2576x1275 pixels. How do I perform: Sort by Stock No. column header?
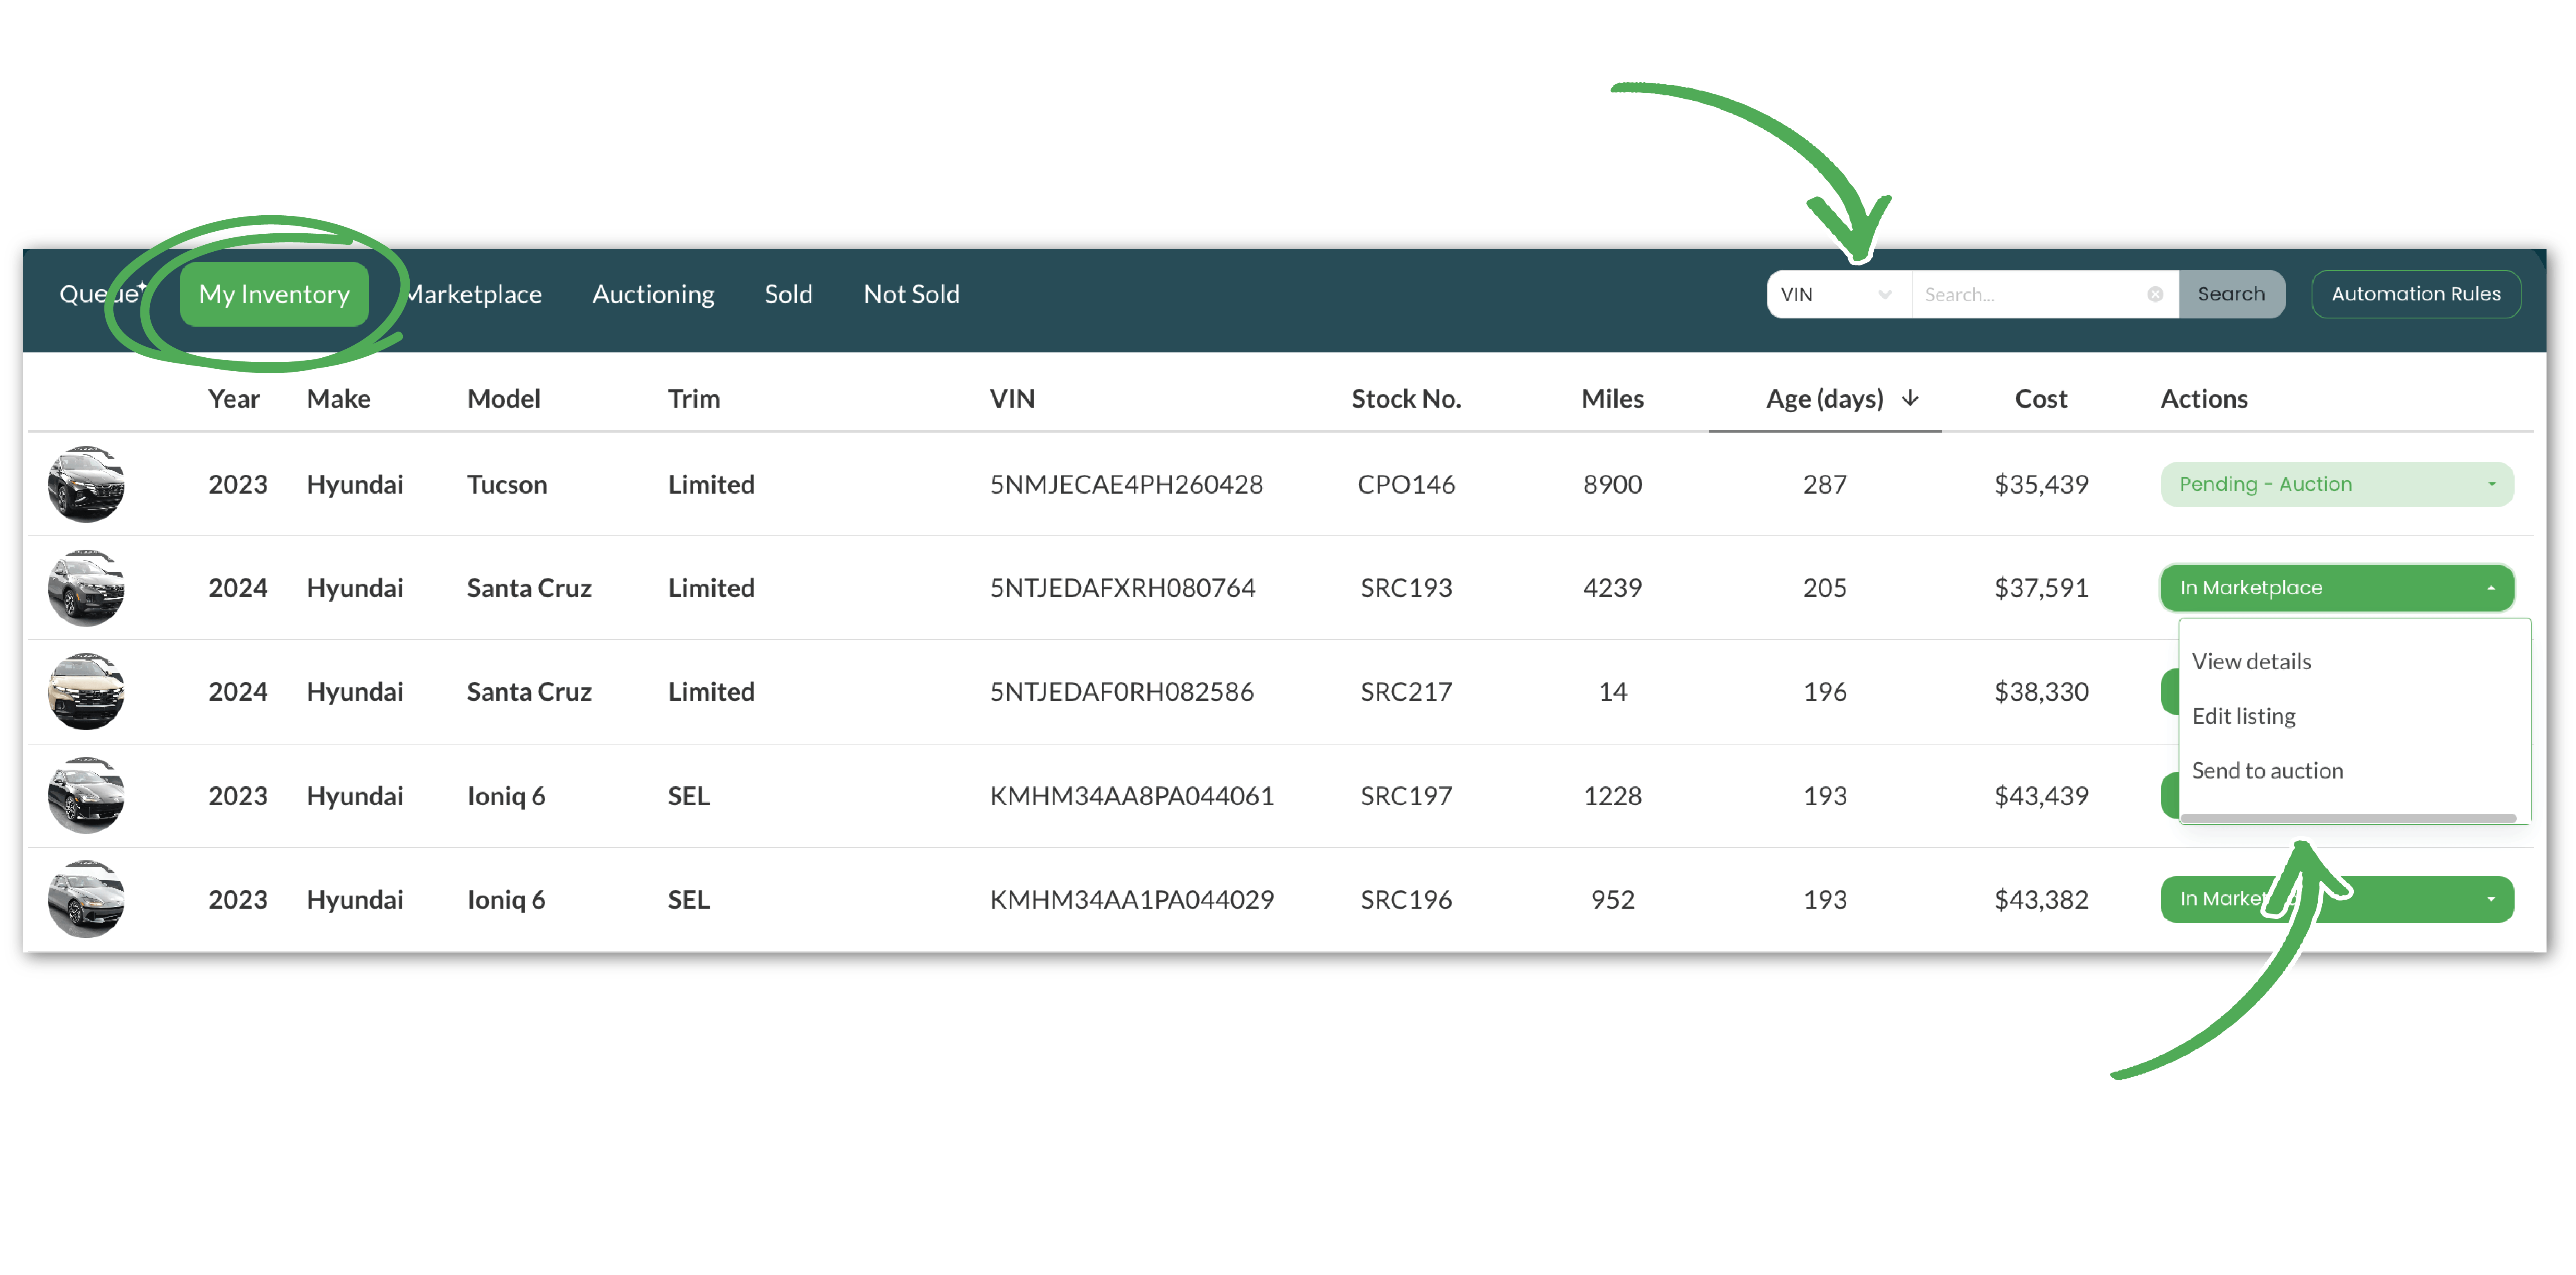click(x=1406, y=399)
